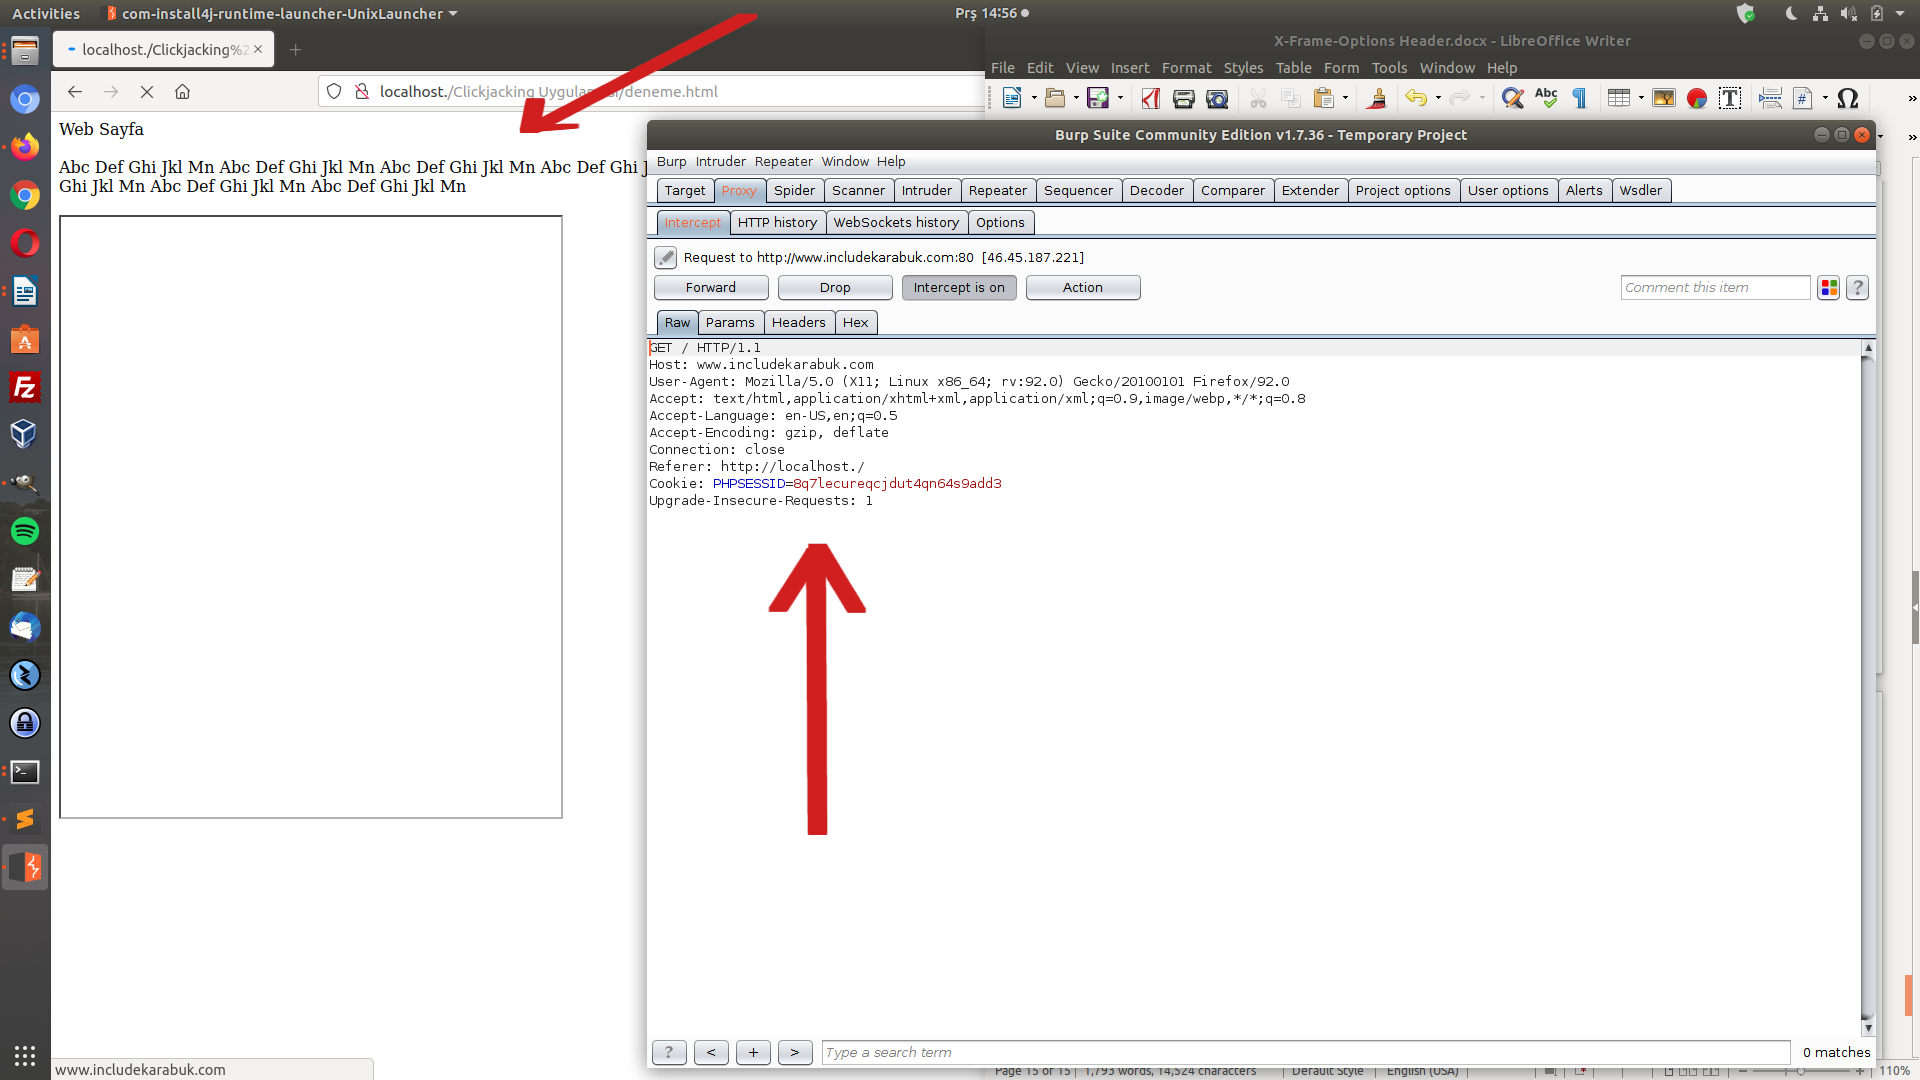The image size is (1920, 1080).
Task: Click Burp request vertical scrollbar down arrow
Action: tap(1867, 1028)
